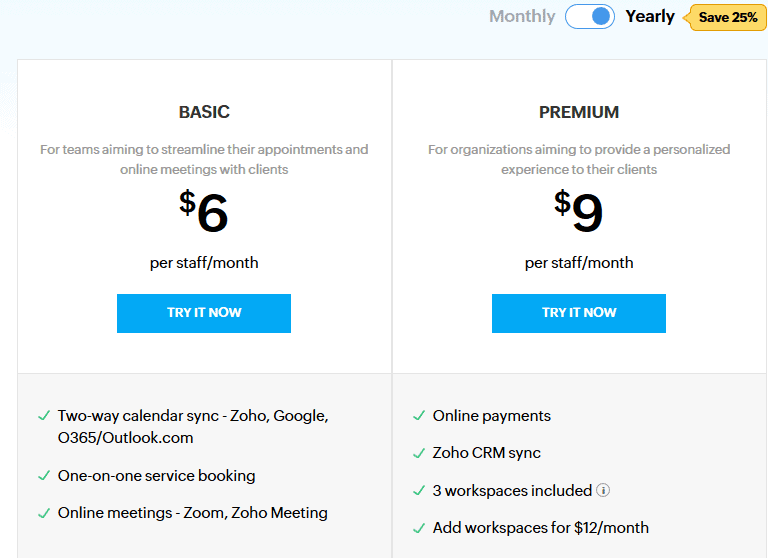This screenshot has height=558, width=768.
Task: Click the BASIC plan heading
Action: [x=204, y=112]
